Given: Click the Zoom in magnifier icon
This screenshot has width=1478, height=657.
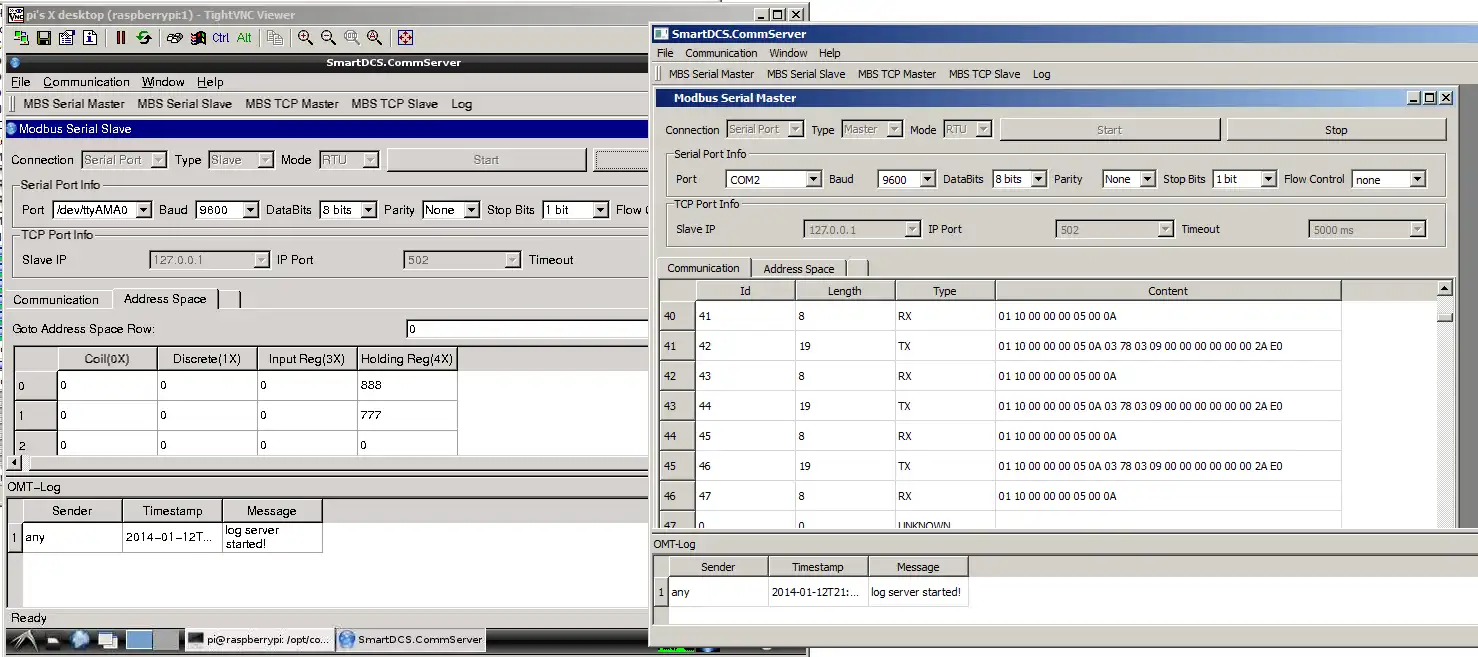Looking at the screenshot, I should pos(305,38).
